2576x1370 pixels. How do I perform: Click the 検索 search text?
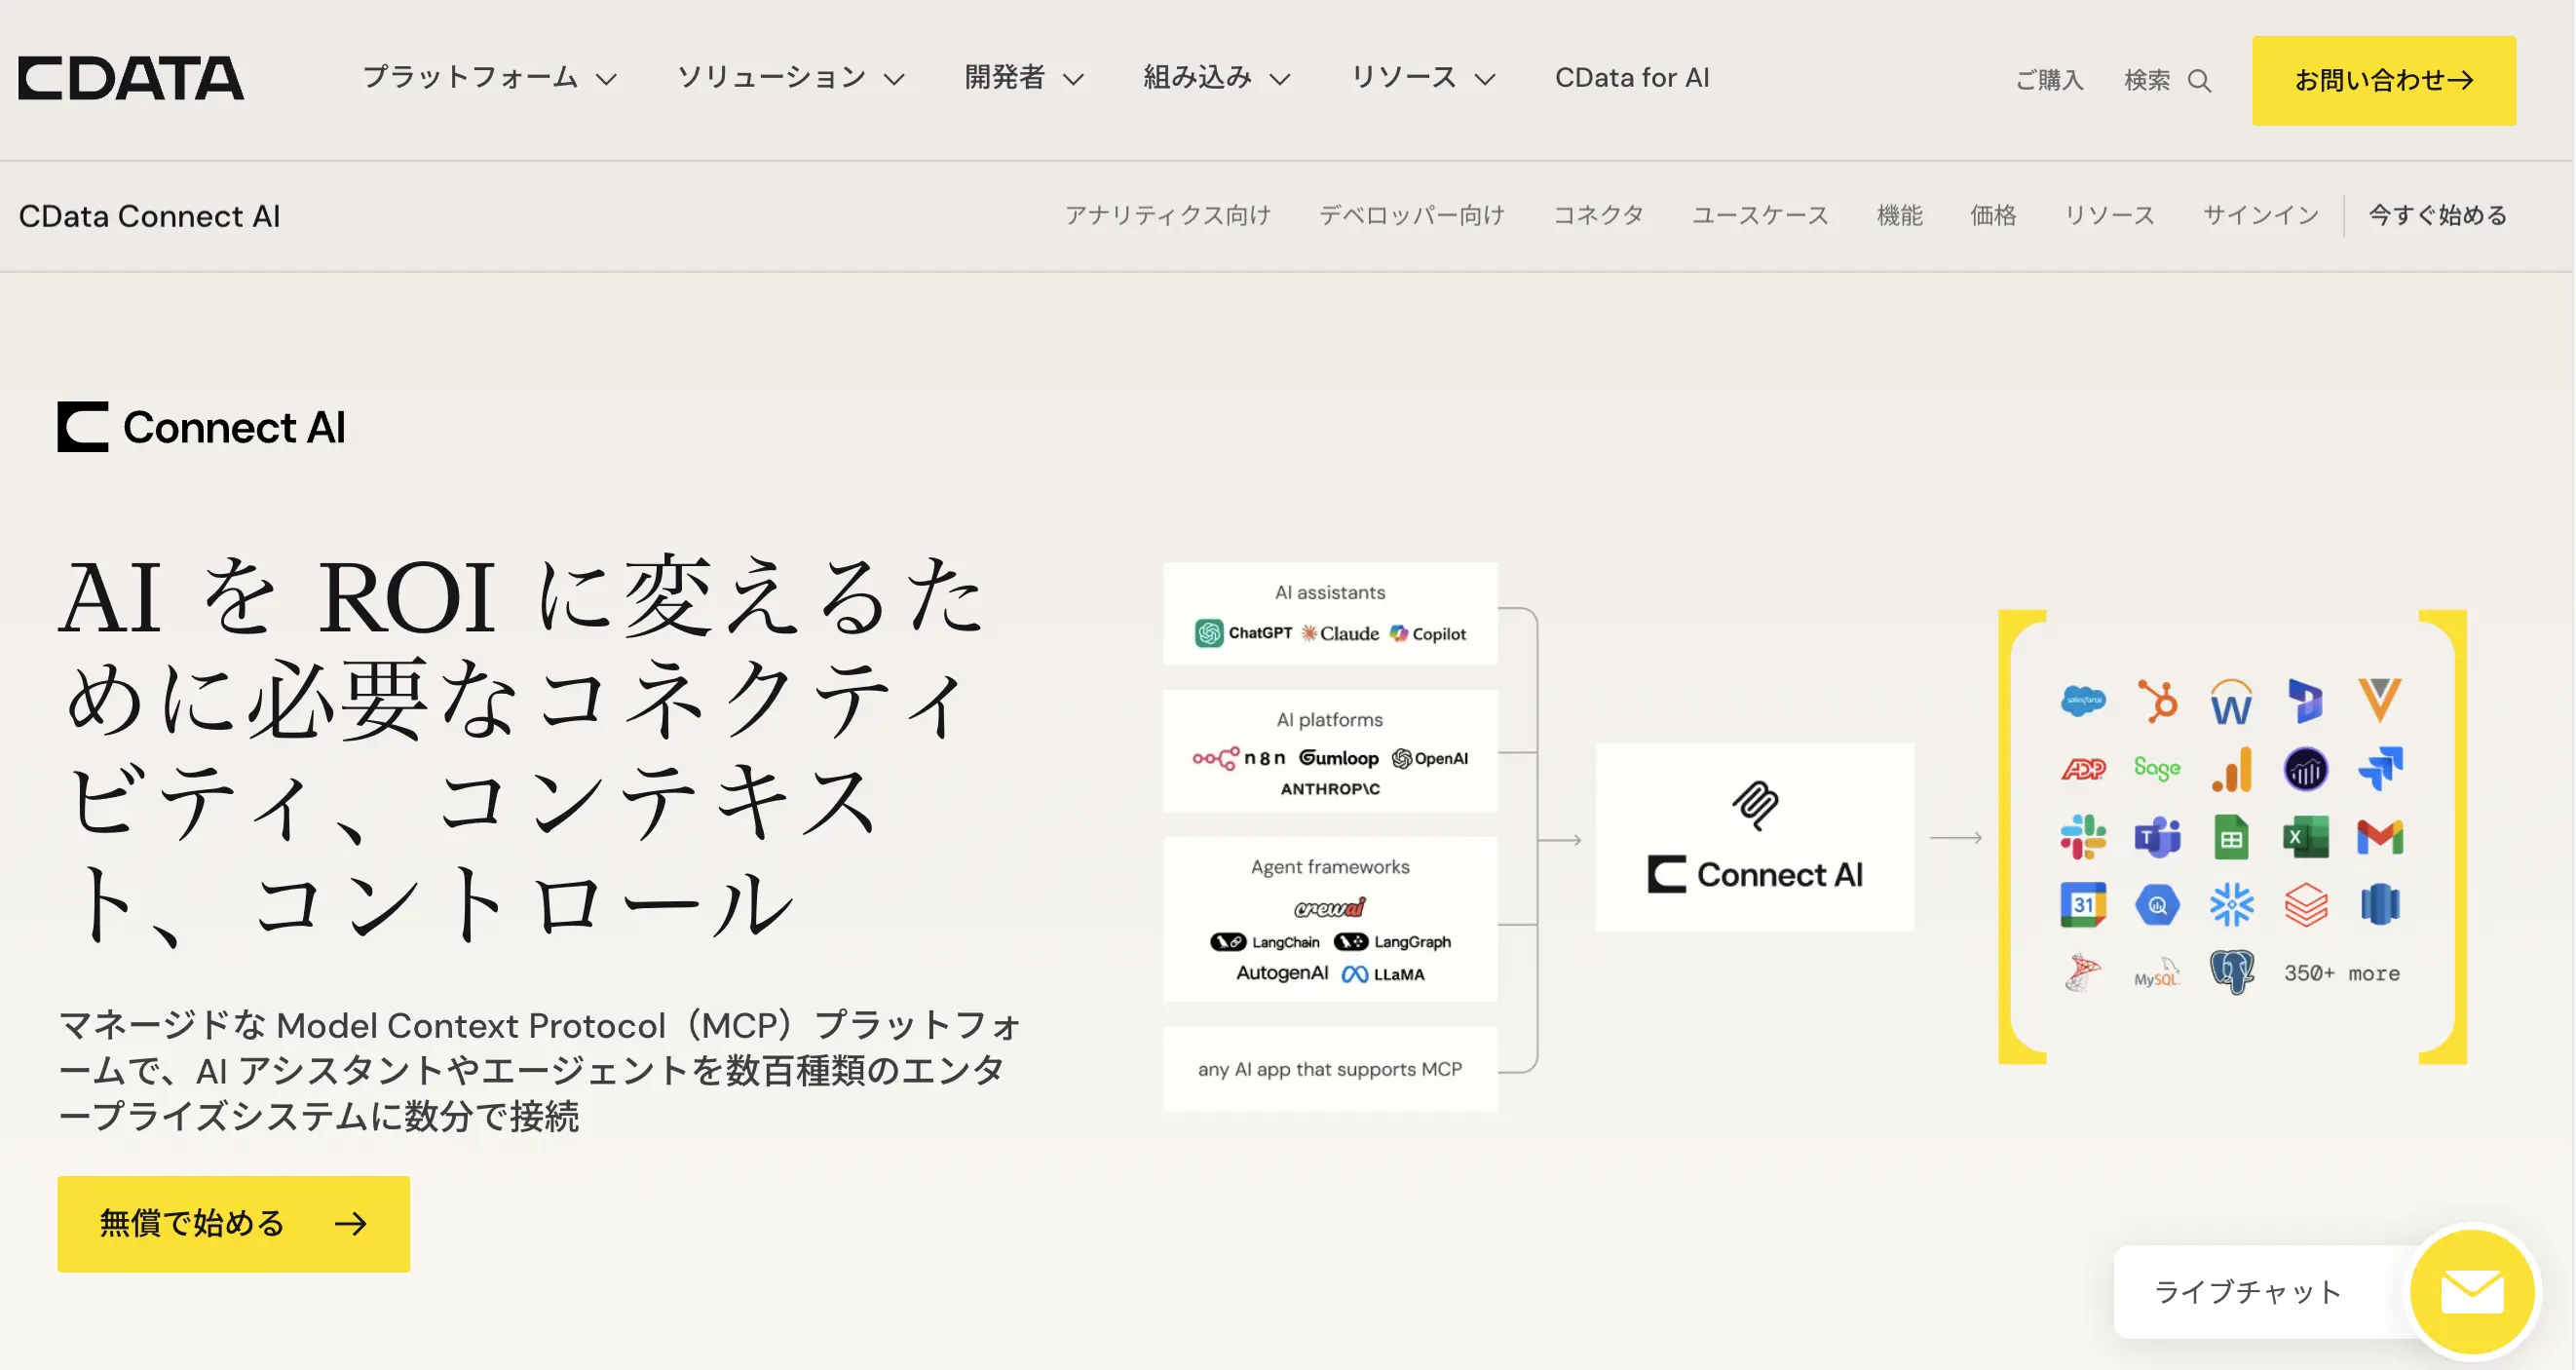click(2146, 80)
